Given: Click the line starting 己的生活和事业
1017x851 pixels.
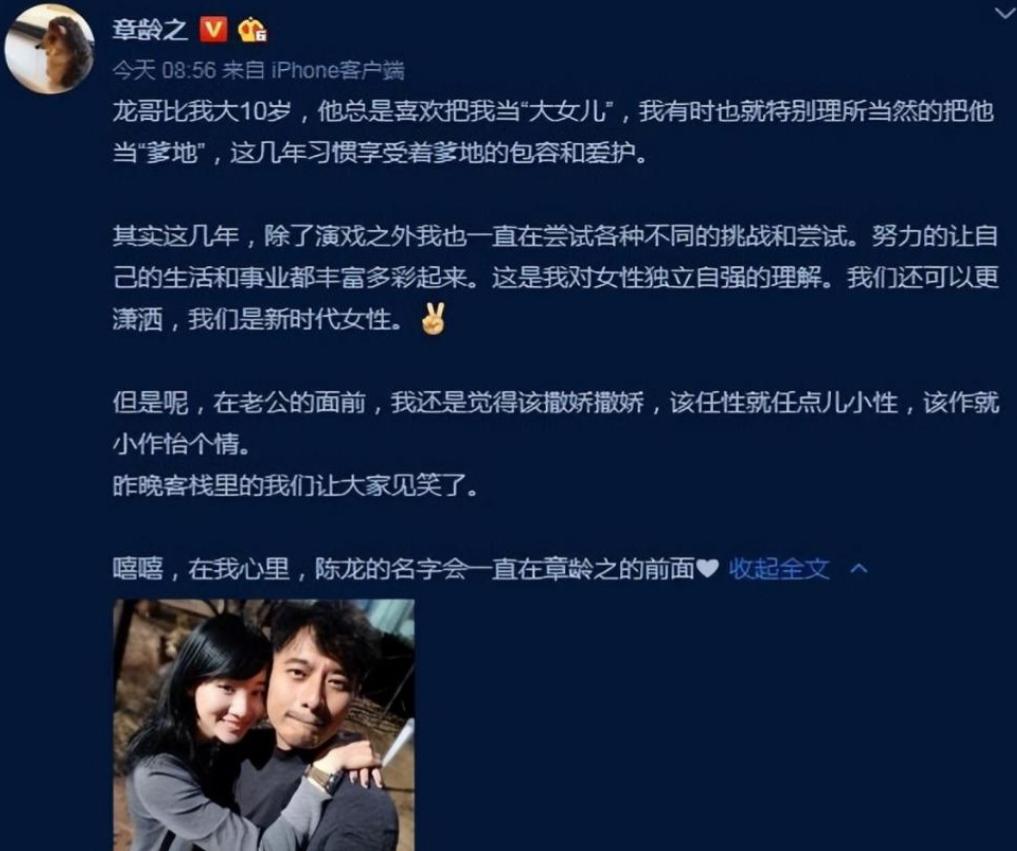Looking at the screenshot, I should pos(555,278).
